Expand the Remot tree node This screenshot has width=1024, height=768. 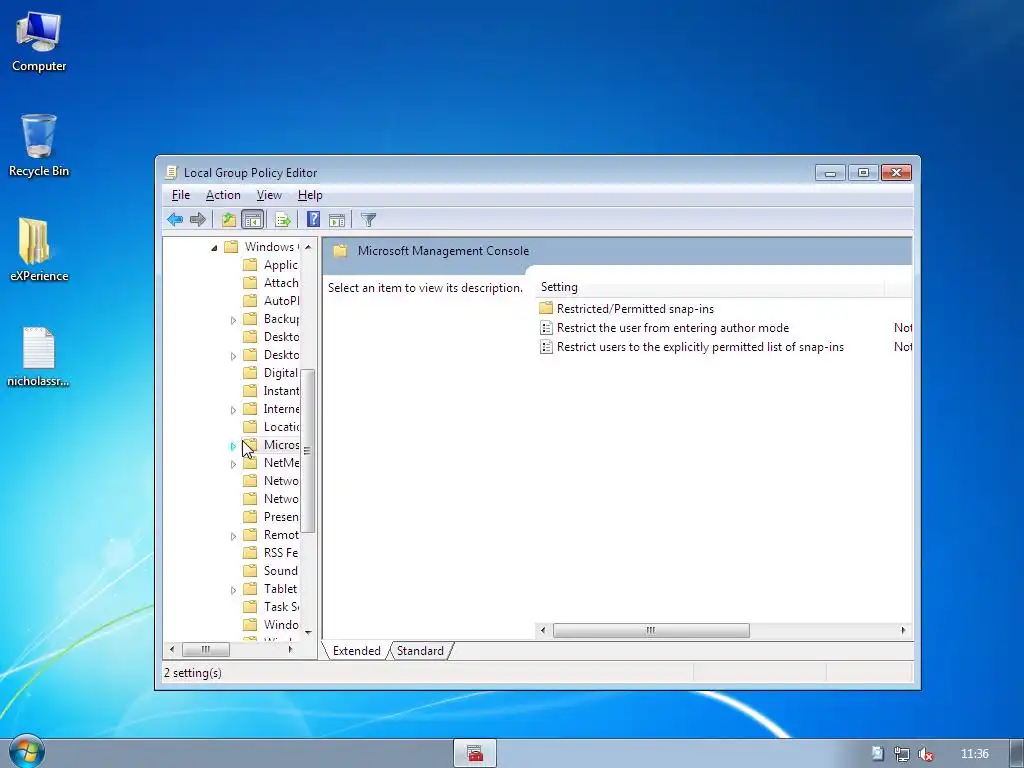233,536
